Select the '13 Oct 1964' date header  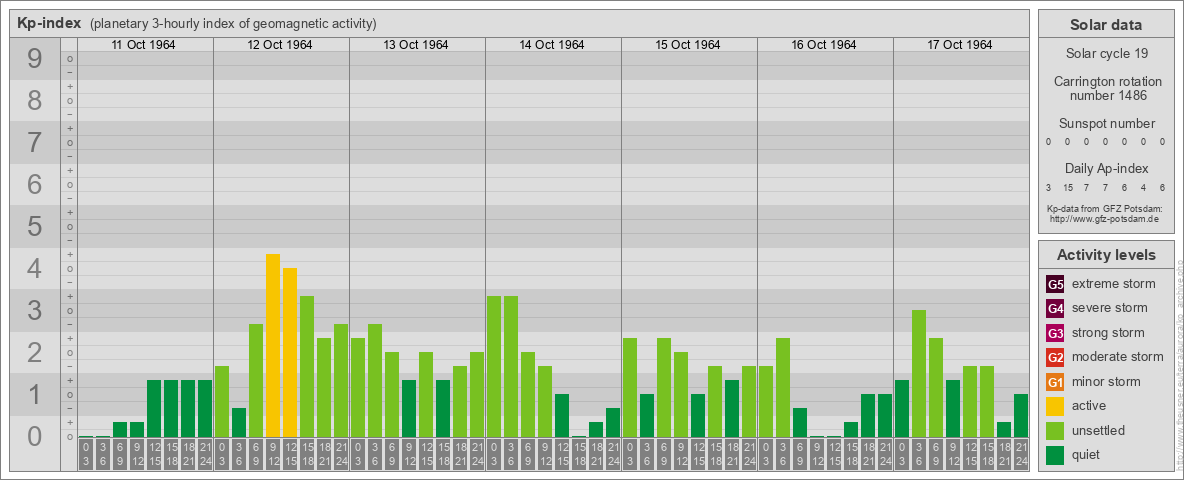tap(416, 45)
